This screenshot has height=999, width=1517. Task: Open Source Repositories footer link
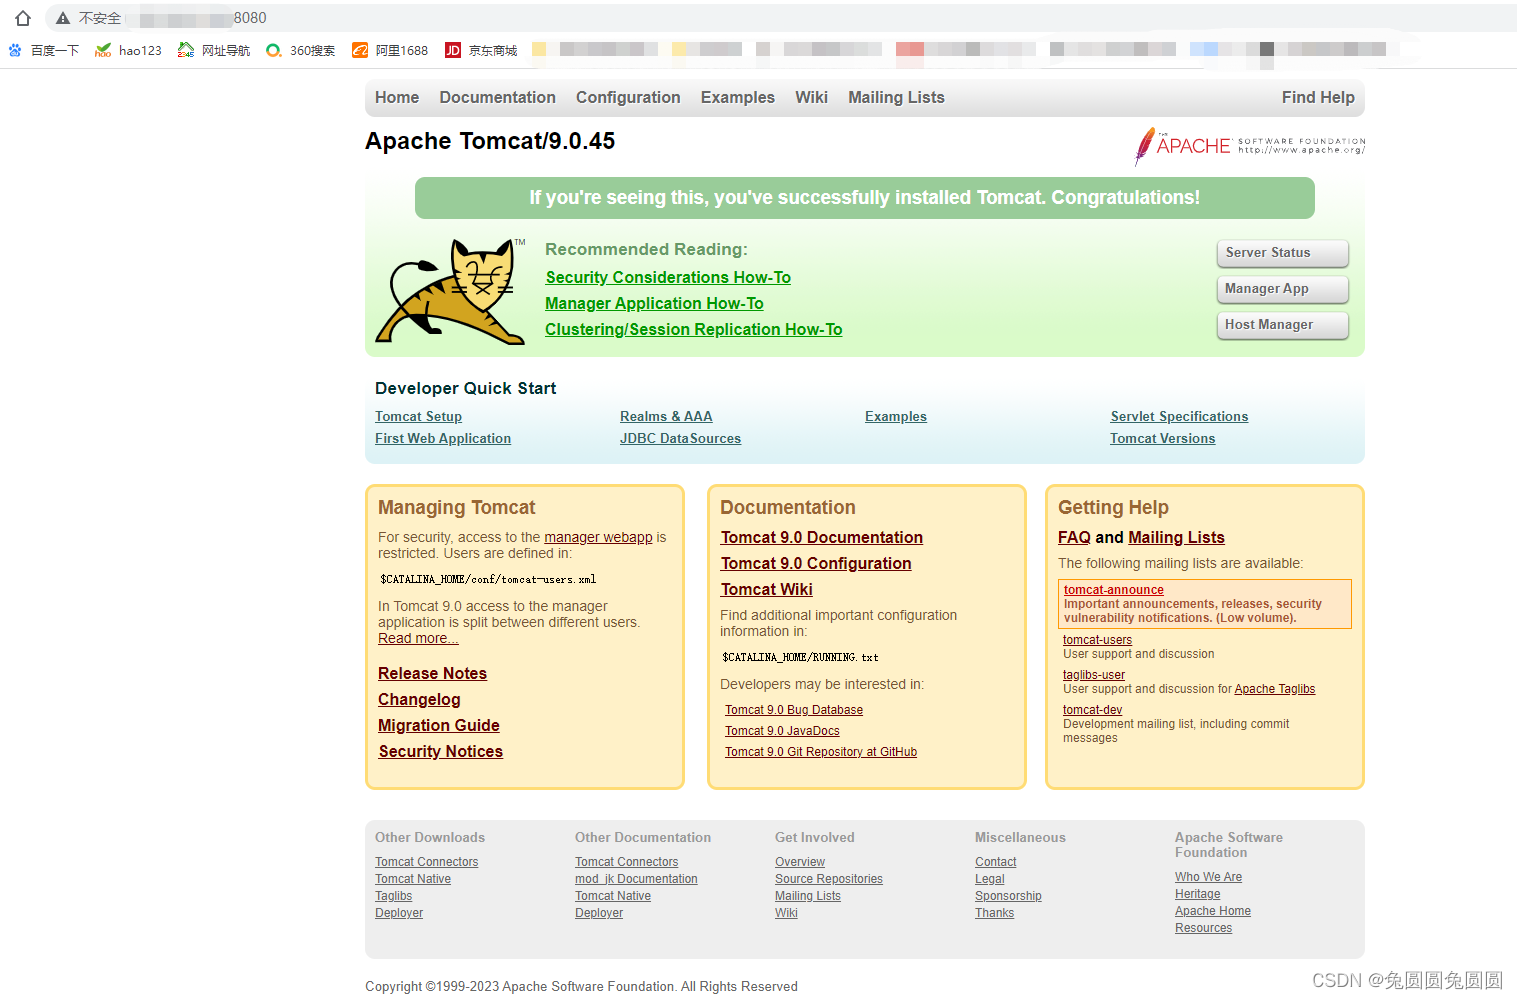pos(829,879)
